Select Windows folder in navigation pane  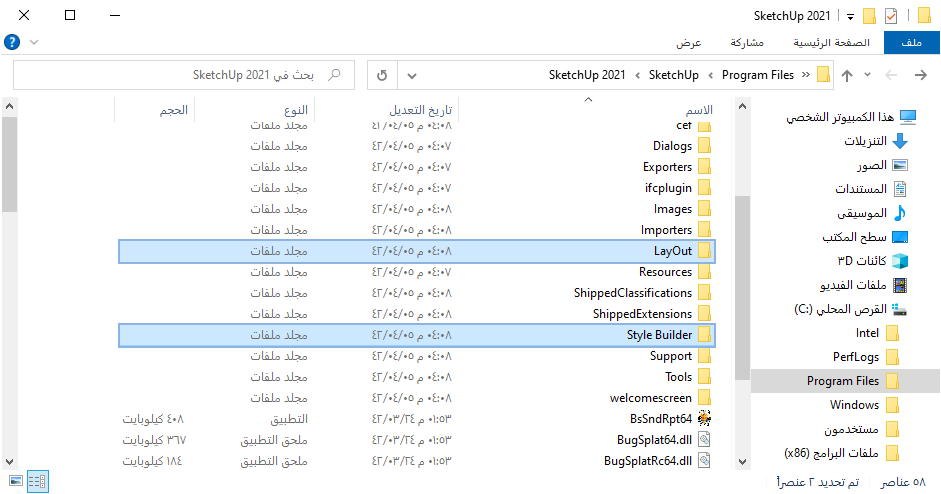click(864, 405)
